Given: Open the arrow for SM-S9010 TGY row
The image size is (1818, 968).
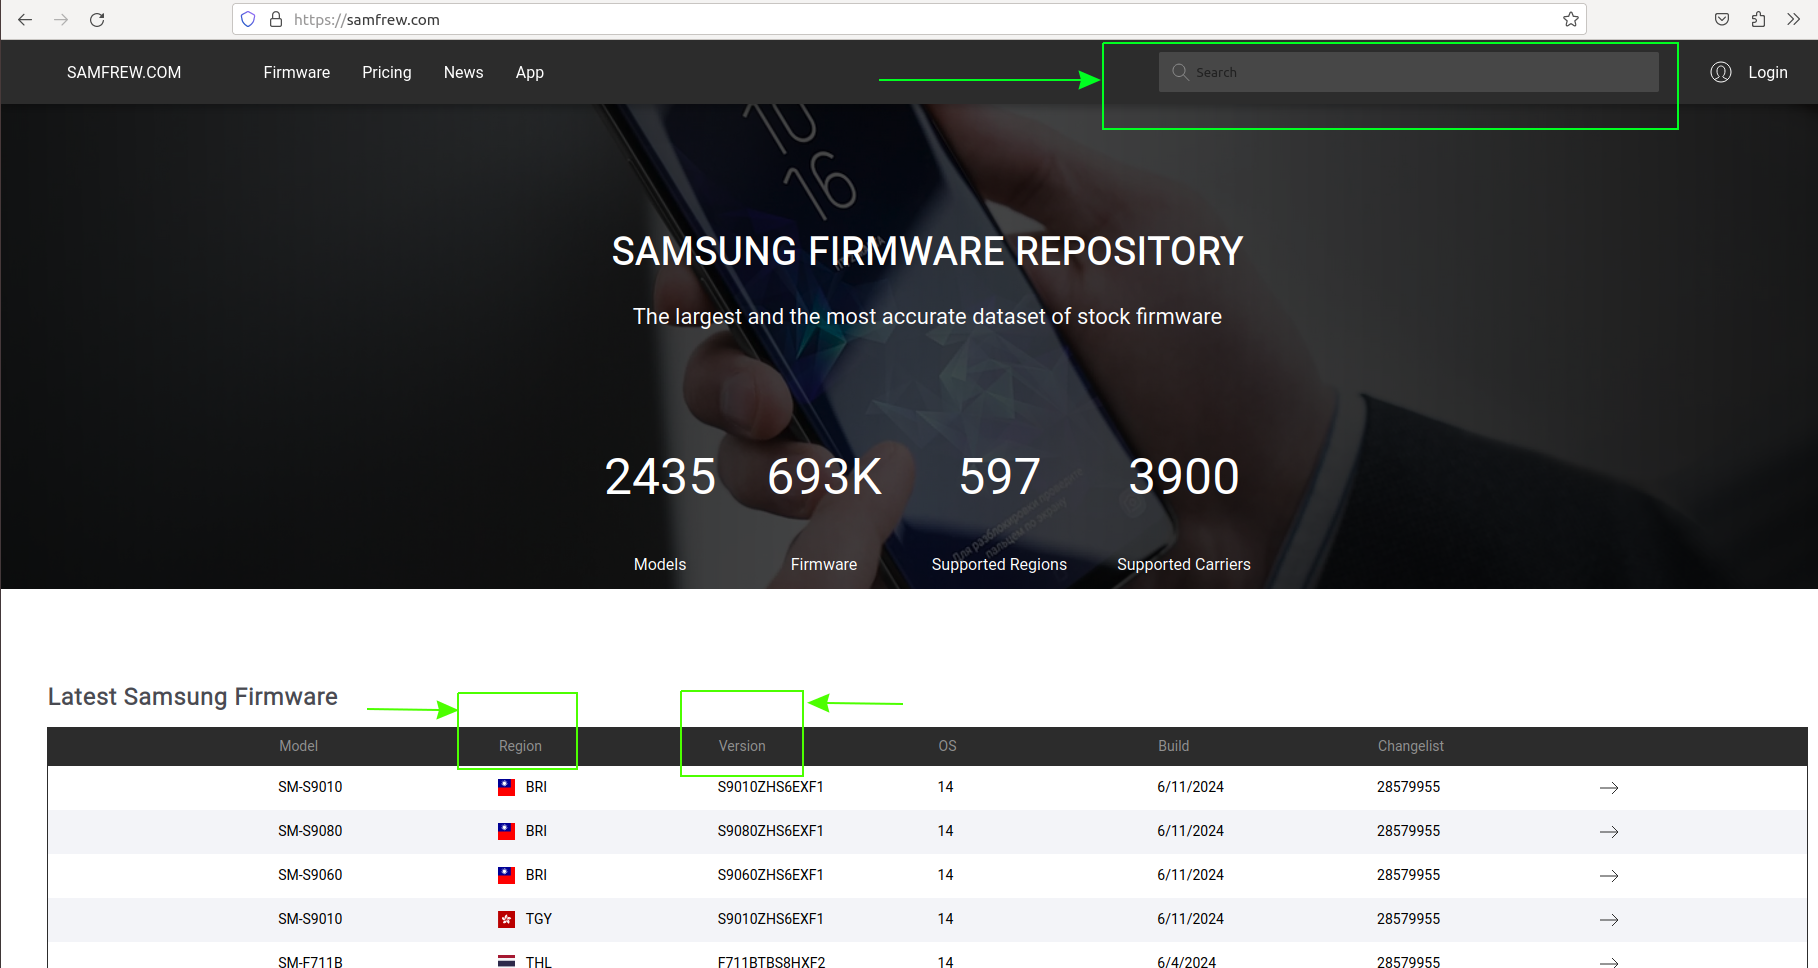Looking at the screenshot, I should click(1609, 920).
